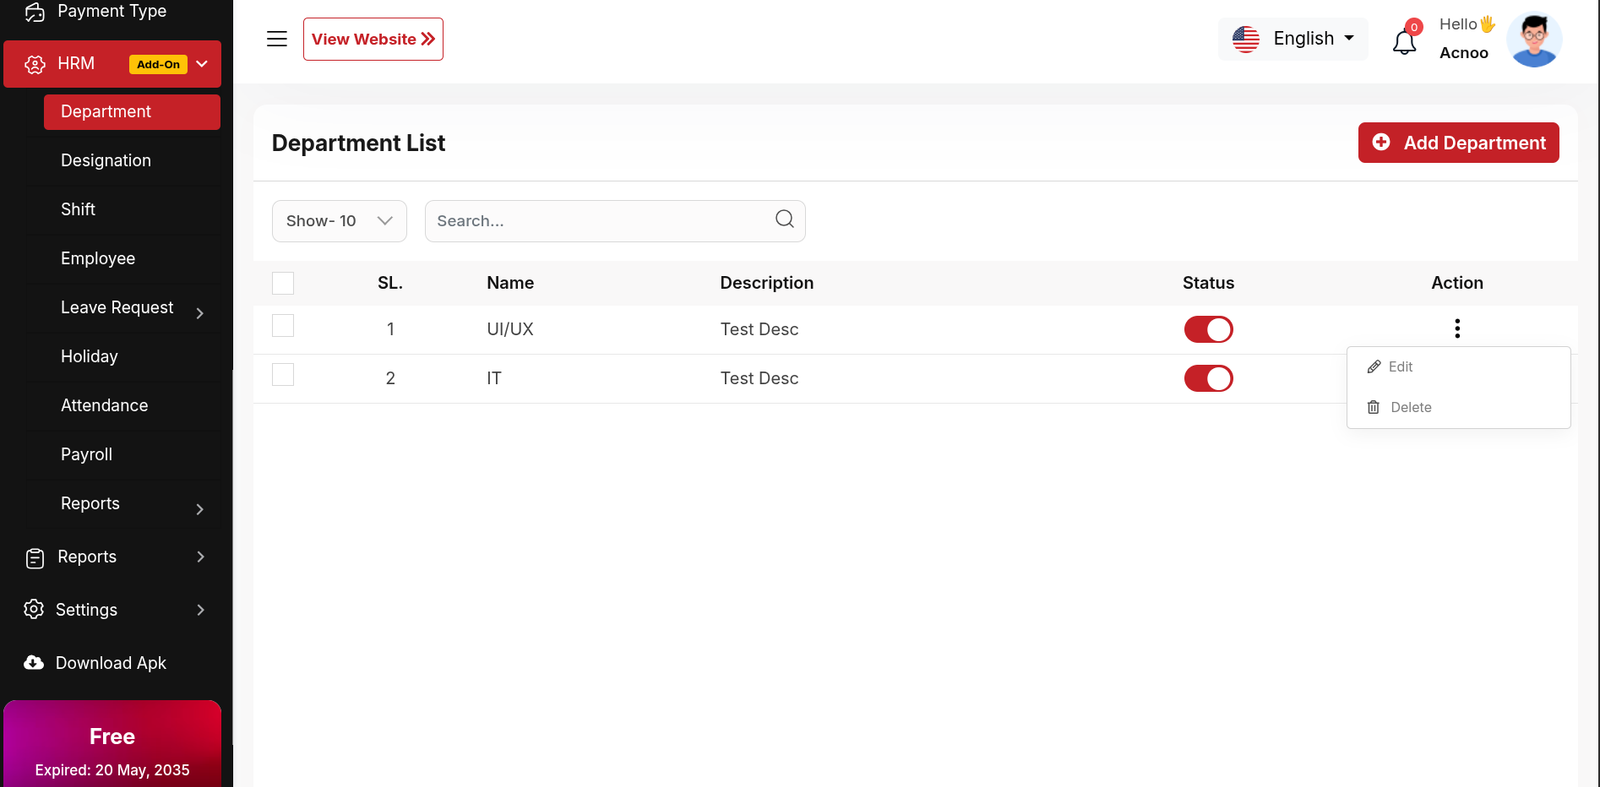Open the Show- 10 entries dropdown
The height and width of the screenshot is (787, 1600).
pos(339,221)
